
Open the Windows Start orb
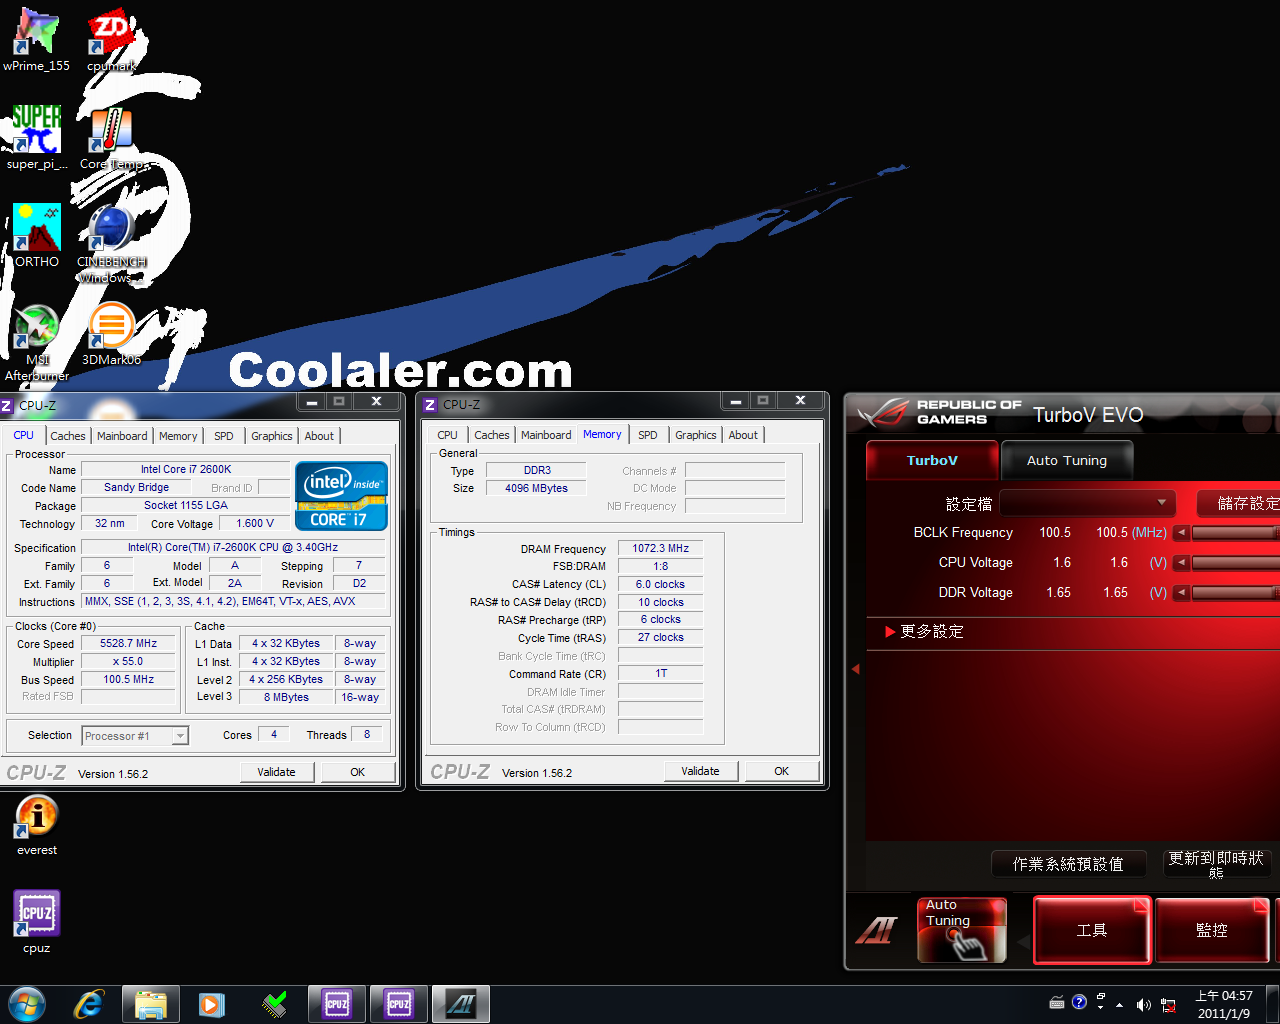[27, 1004]
